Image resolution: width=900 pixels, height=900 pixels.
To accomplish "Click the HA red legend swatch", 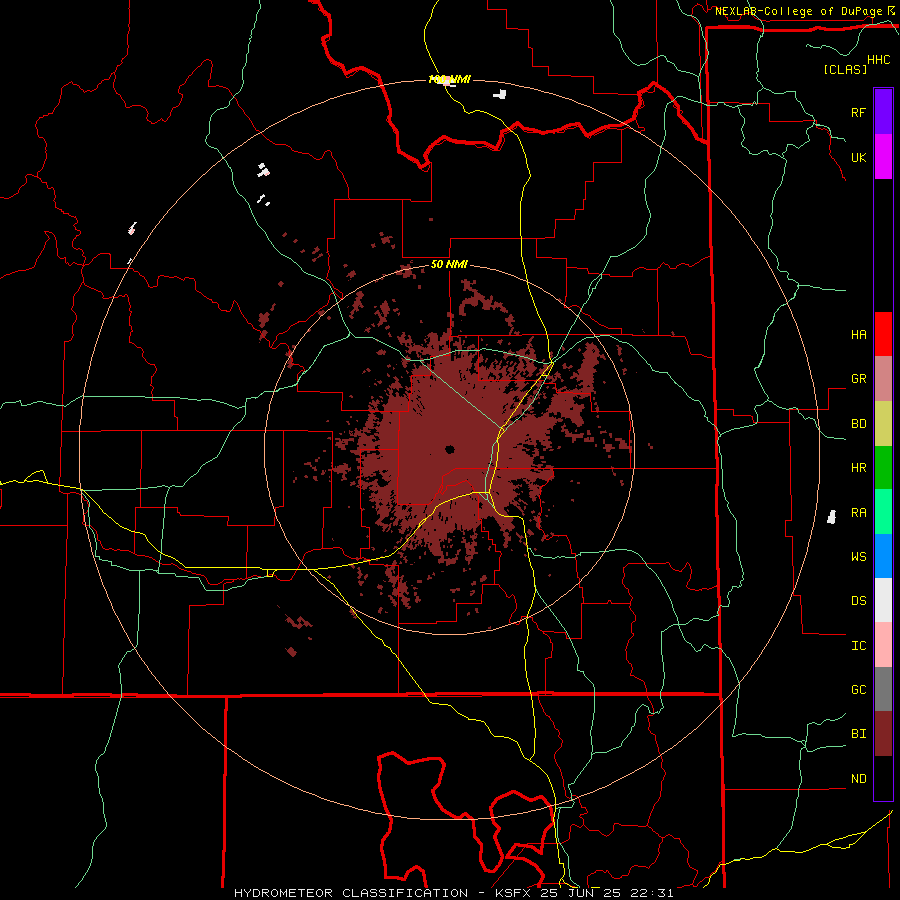I will pos(883,334).
